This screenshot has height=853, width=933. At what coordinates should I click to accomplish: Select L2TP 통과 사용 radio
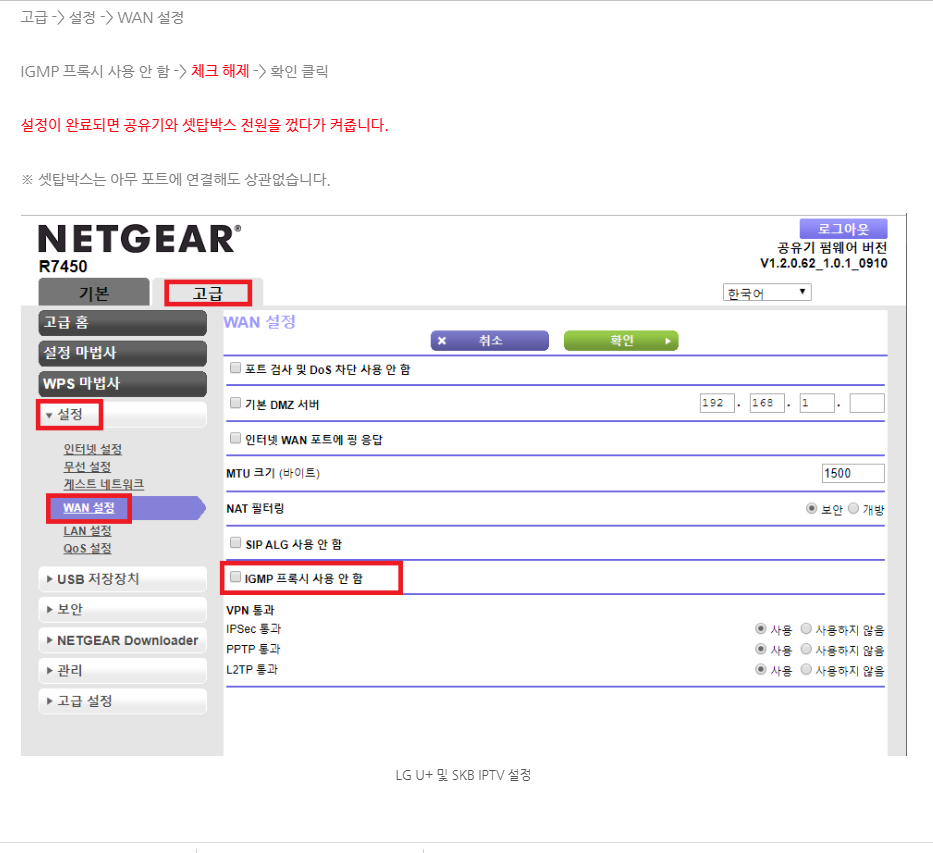[x=760, y=670]
